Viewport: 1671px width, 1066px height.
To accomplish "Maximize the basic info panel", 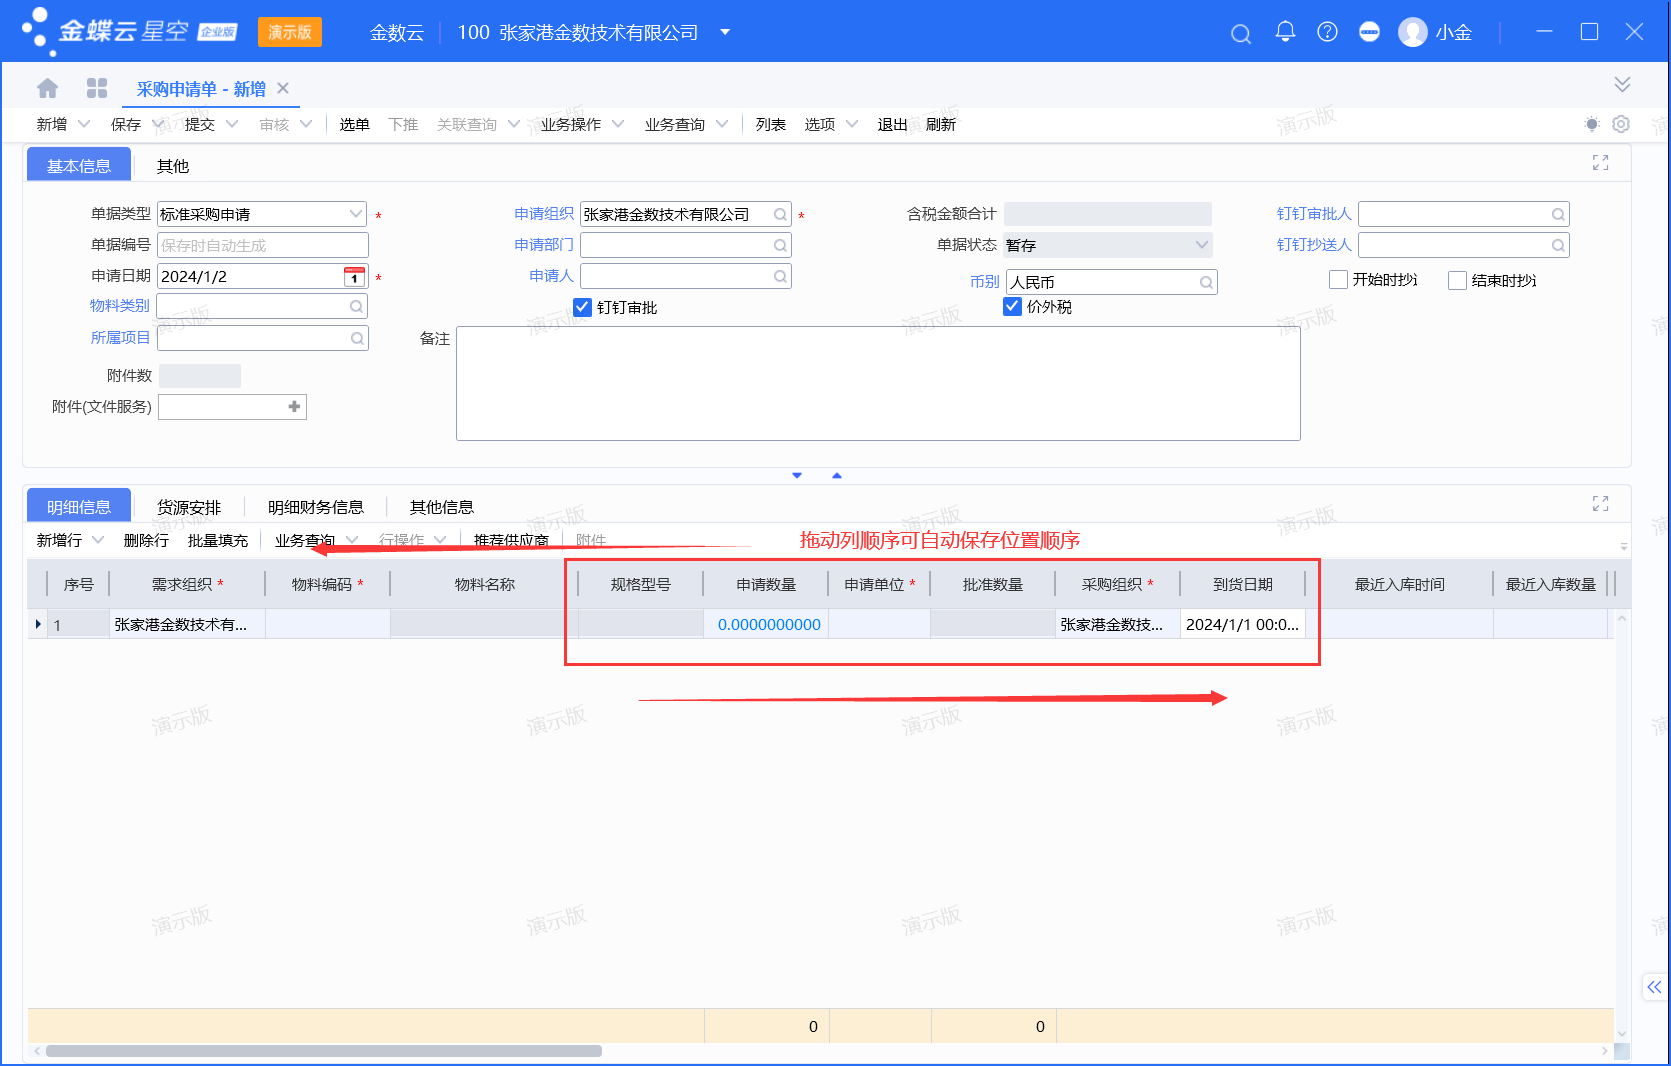I will (x=1600, y=163).
